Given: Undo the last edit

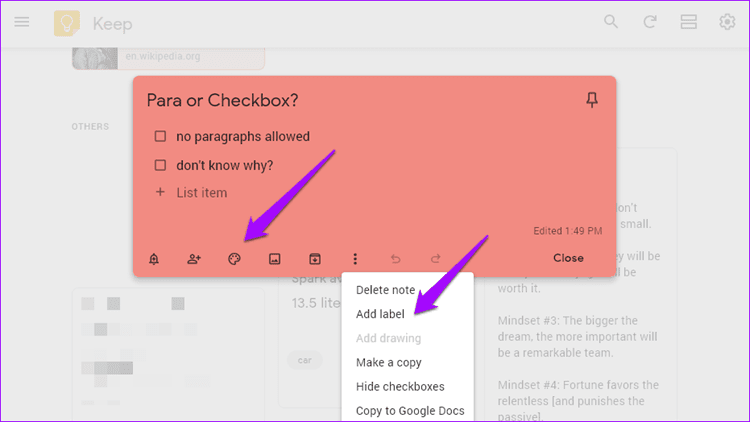Looking at the screenshot, I should pyautogui.click(x=396, y=259).
